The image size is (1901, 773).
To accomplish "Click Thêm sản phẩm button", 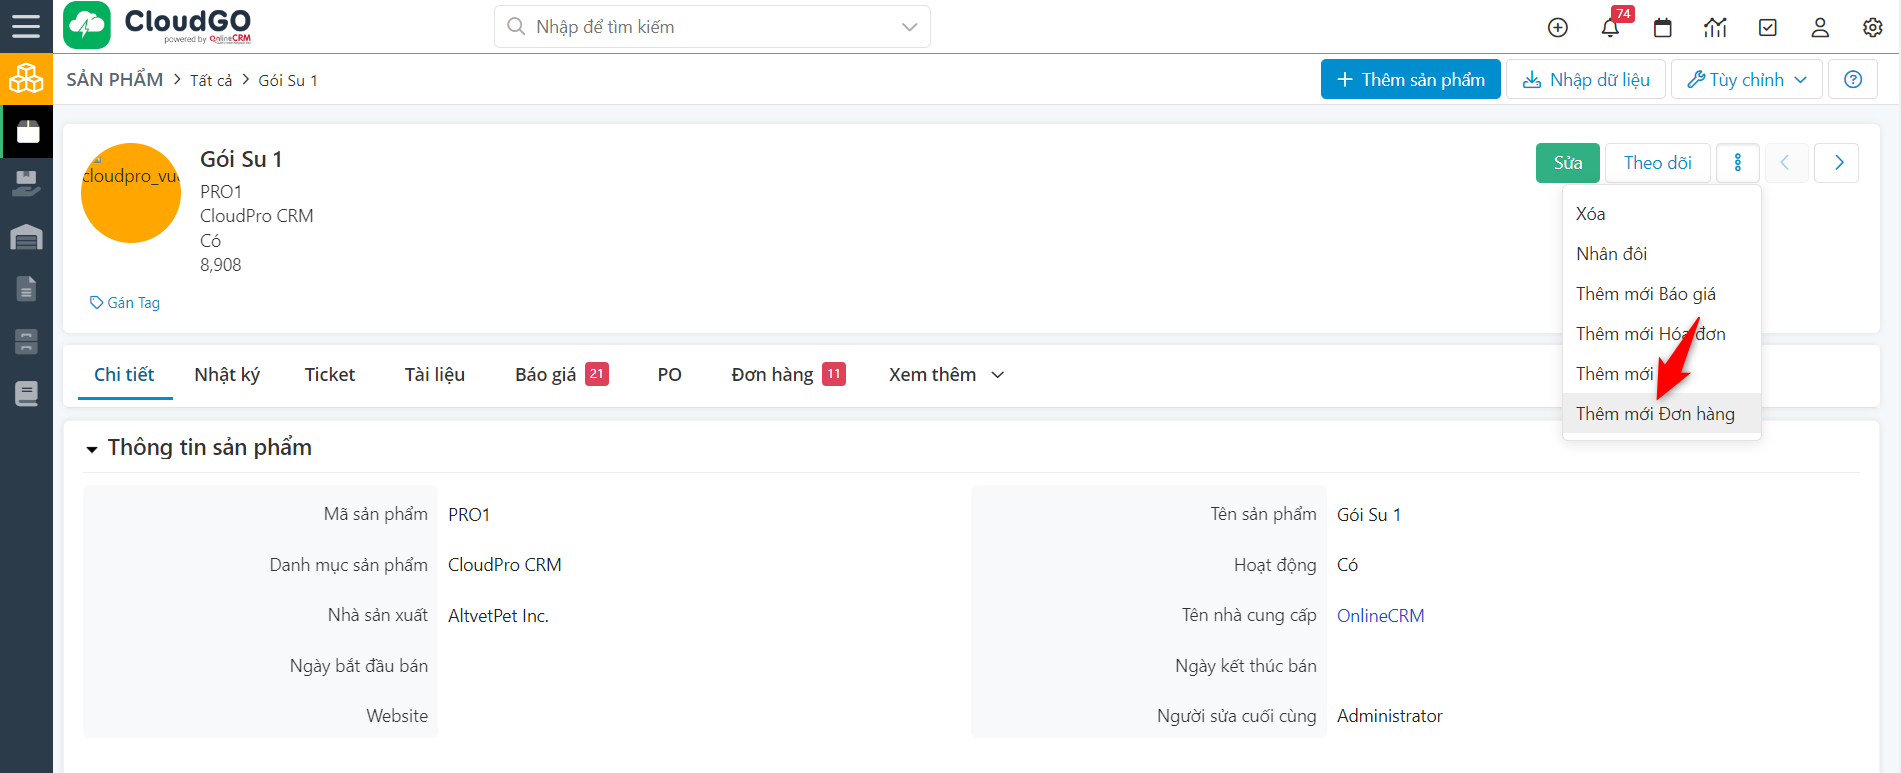I will click(1411, 79).
